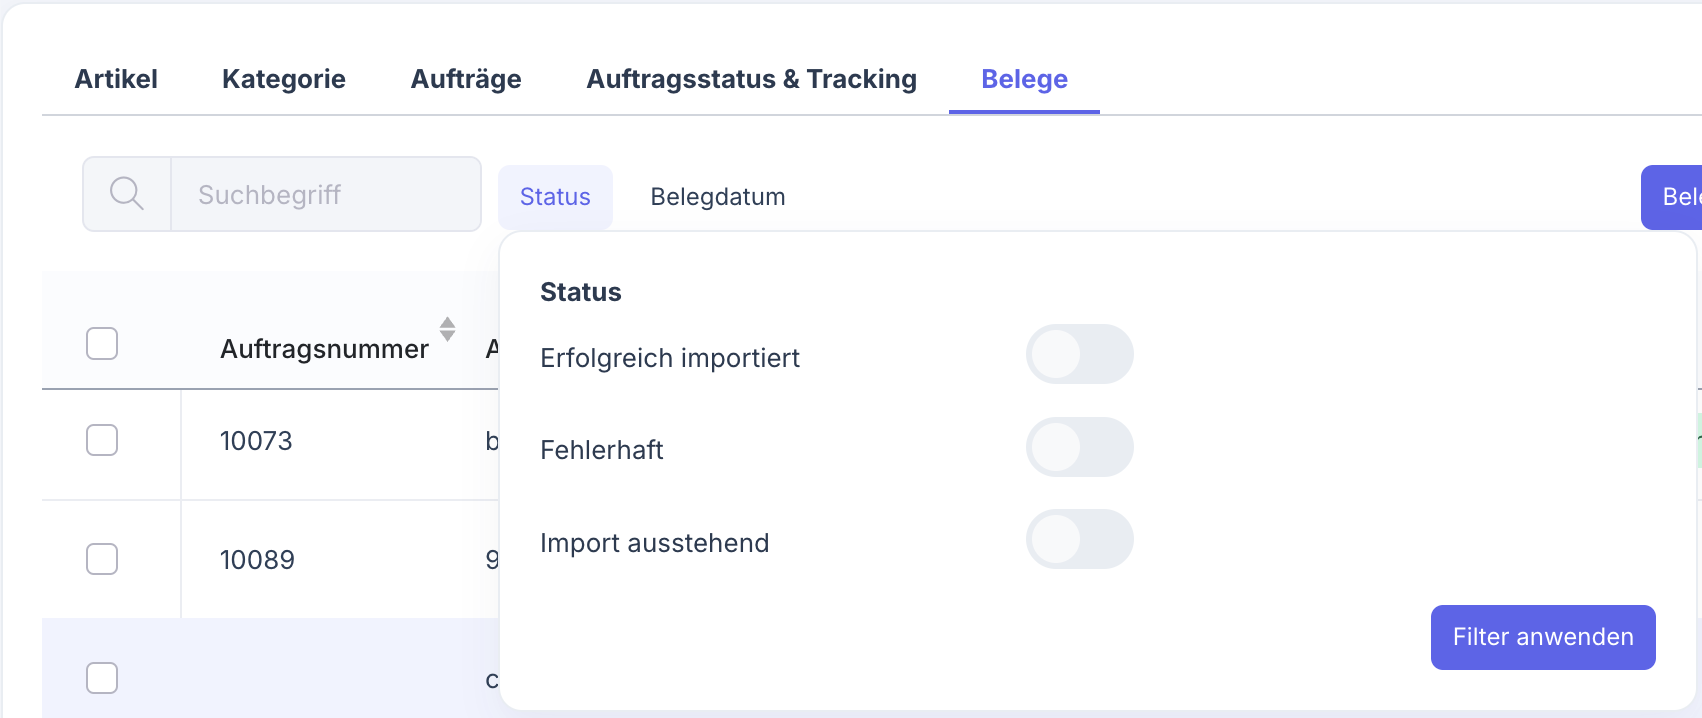Enable the Erfolgreich importiert toggle

click(x=1080, y=354)
